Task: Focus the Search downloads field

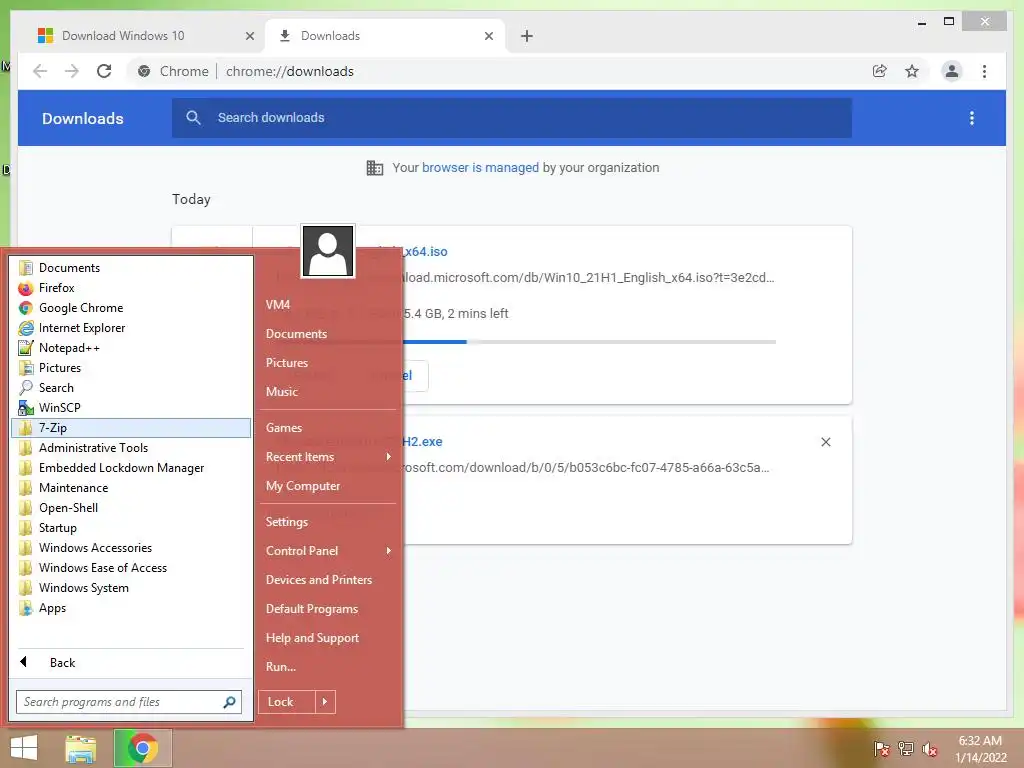Action: tap(512, 118)
